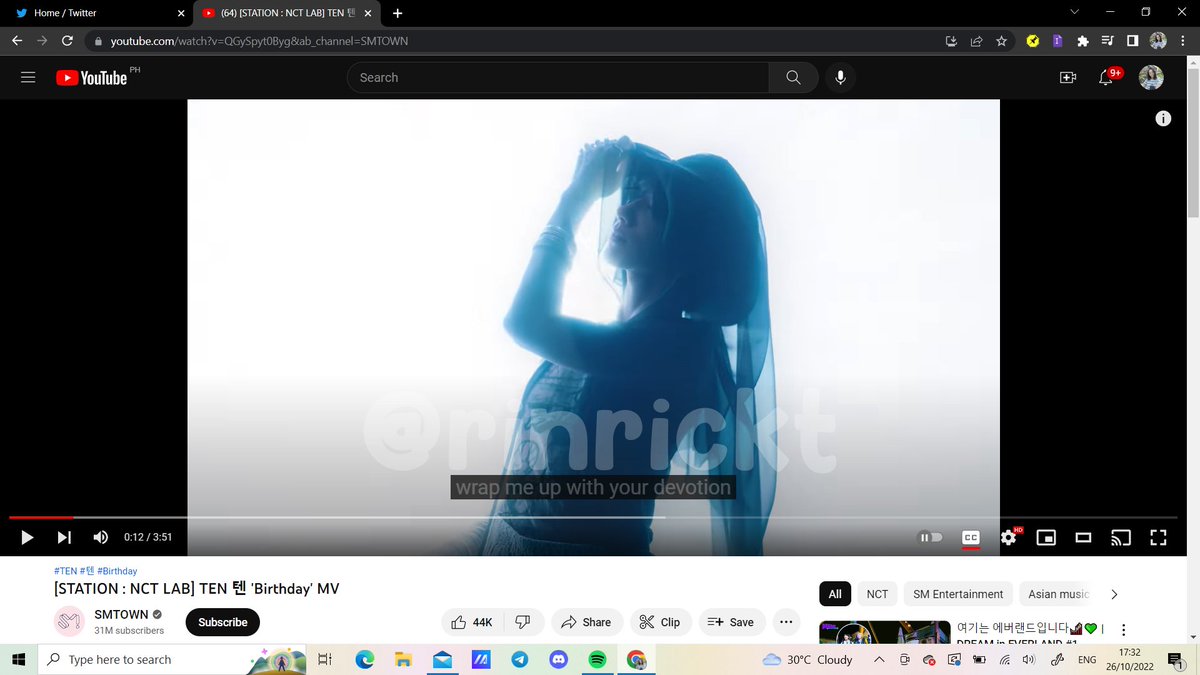Reload the page
1200x675 pixels.
click(x=67, y=41)
